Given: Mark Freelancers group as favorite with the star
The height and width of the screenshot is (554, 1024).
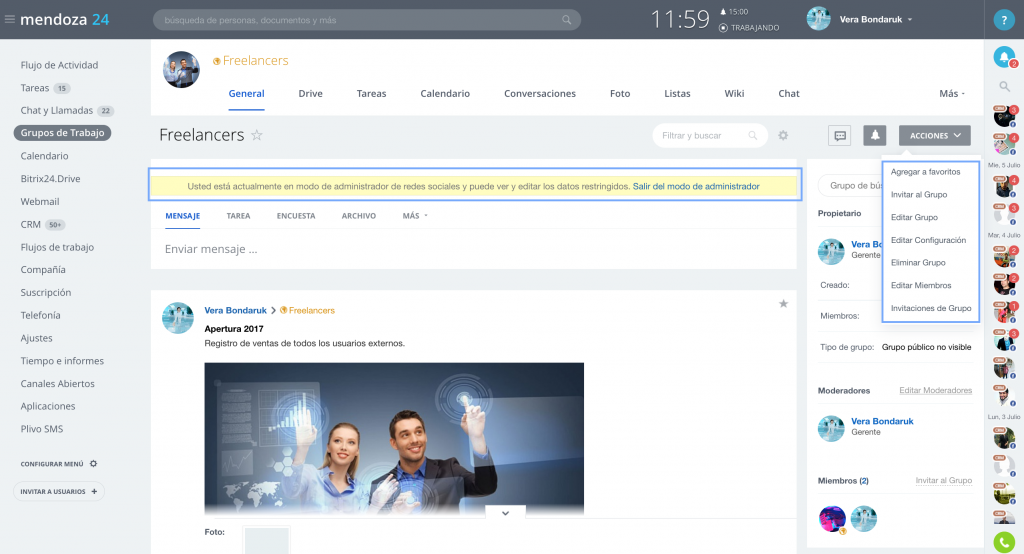Looking at the screenshot, I should click(x=257, y=135).
